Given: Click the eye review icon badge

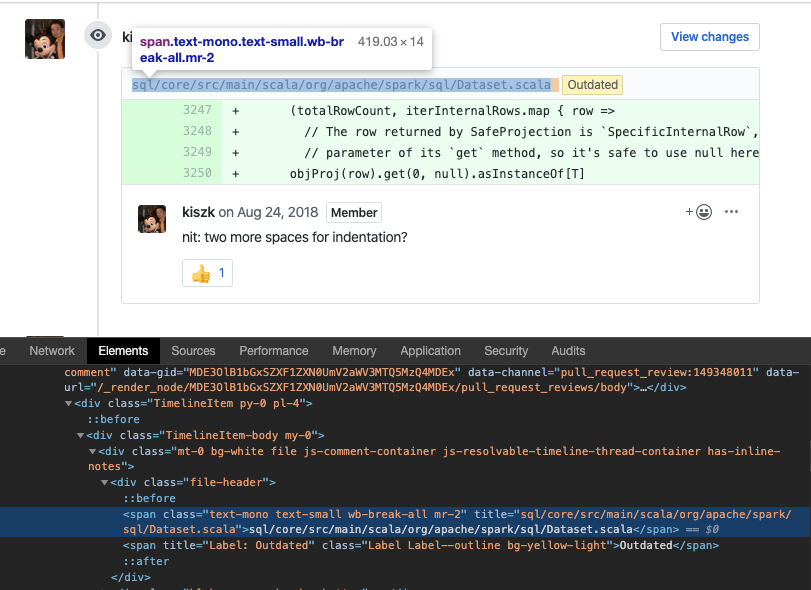Looking at the screenshot, I should point(98,35).
